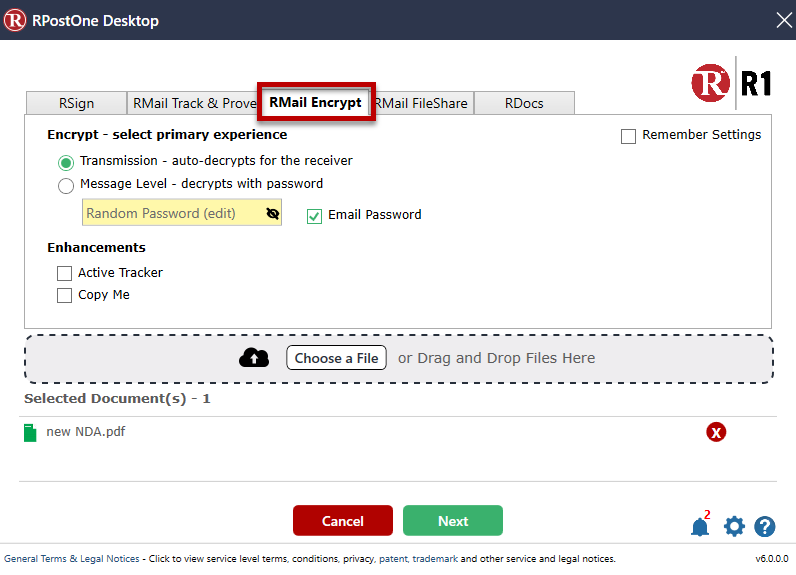Click the Choose a File button
The image size is (796, 575).
click(x=336, y=358)
